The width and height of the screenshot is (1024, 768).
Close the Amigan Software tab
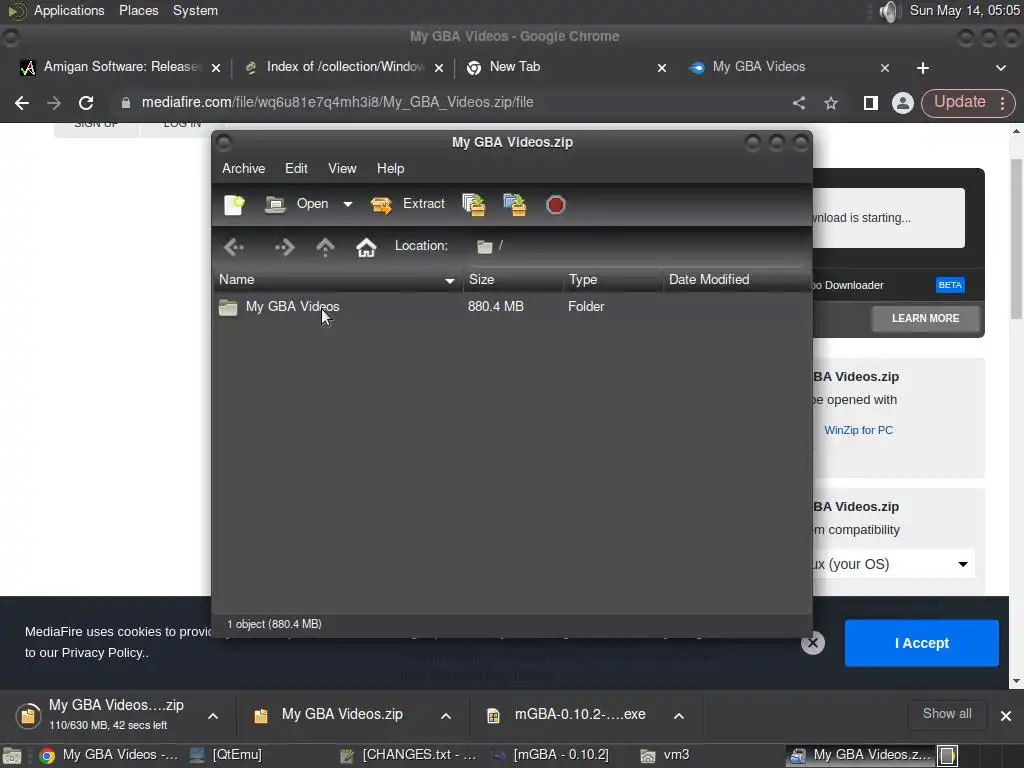[216, 68]
